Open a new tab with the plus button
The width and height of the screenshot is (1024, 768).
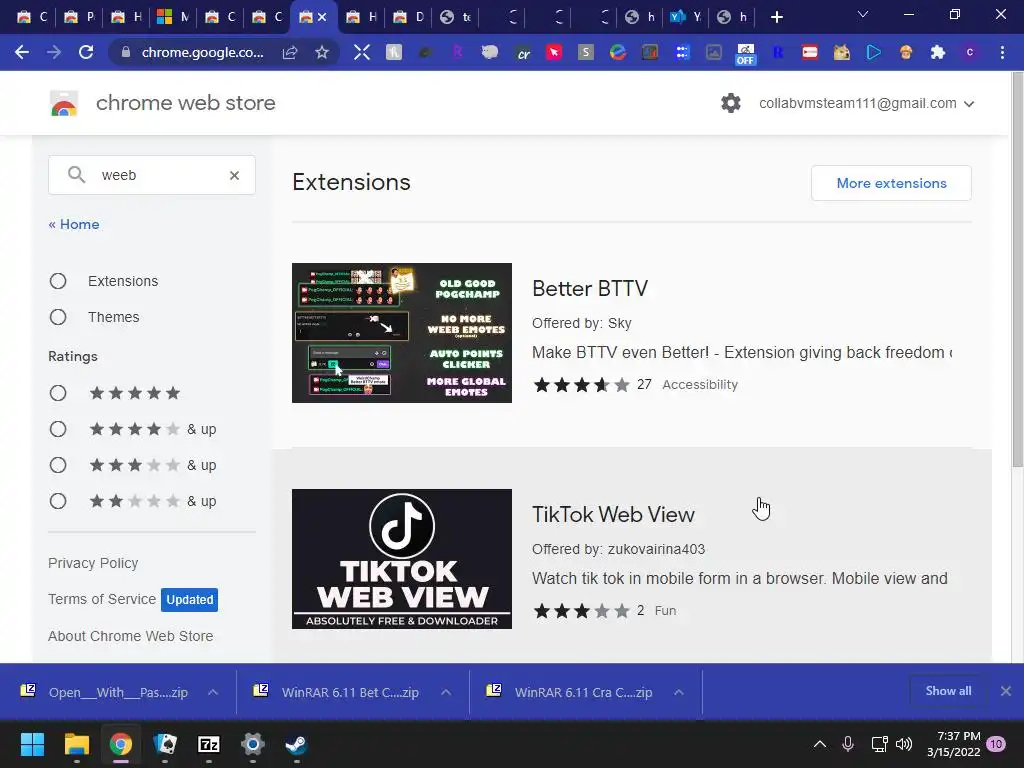(x=776, y=17)
